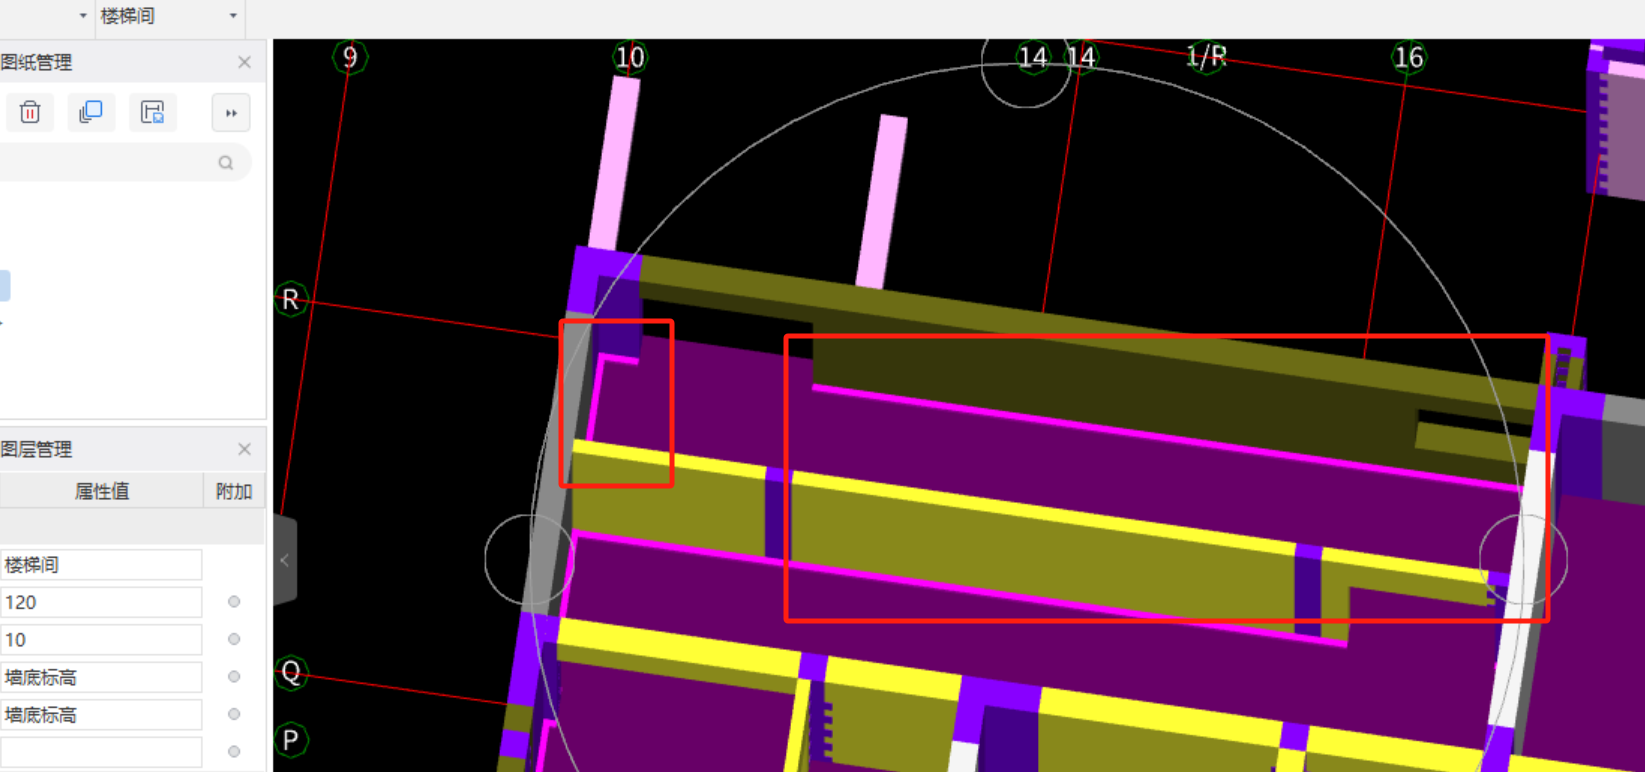This screenshot has width=1645, height=772.
Task: Edit the 120 property value field
Action: click(x=101, y=602)
